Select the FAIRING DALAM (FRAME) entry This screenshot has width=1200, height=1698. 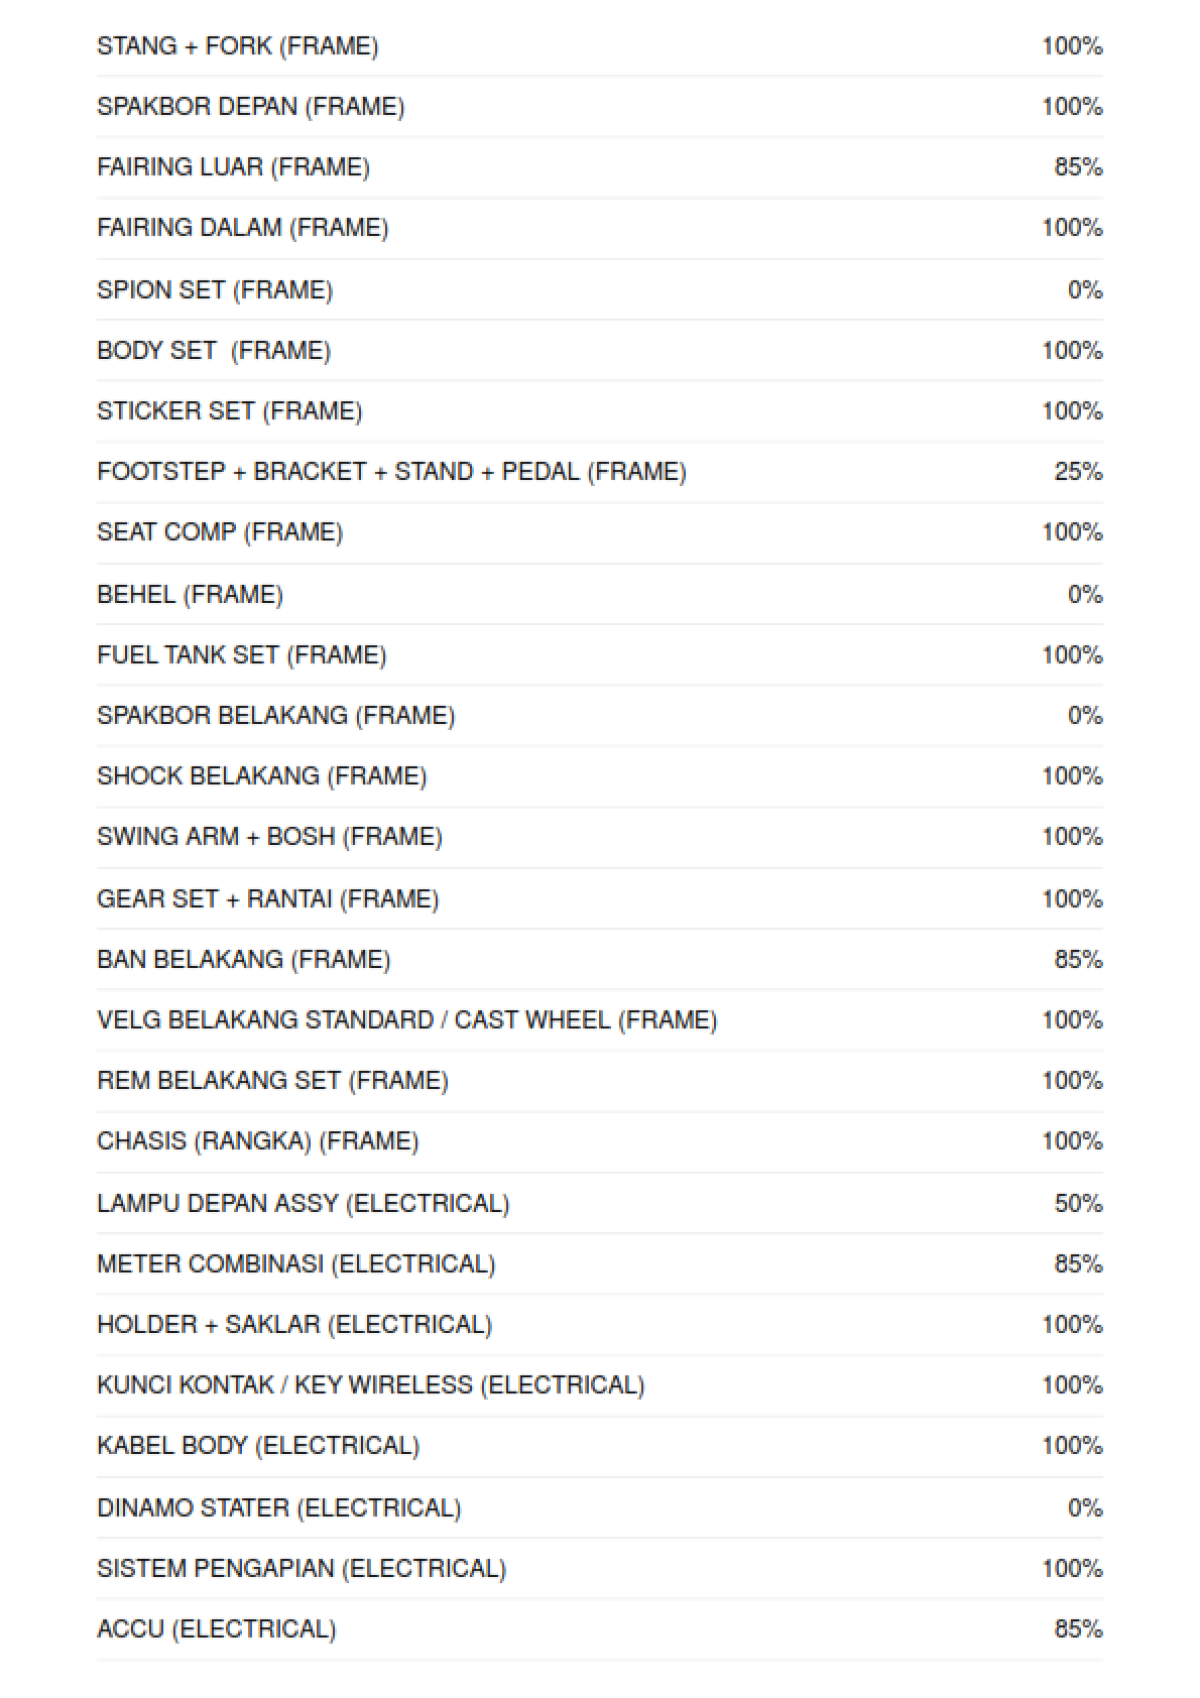[x=242, y=228]
